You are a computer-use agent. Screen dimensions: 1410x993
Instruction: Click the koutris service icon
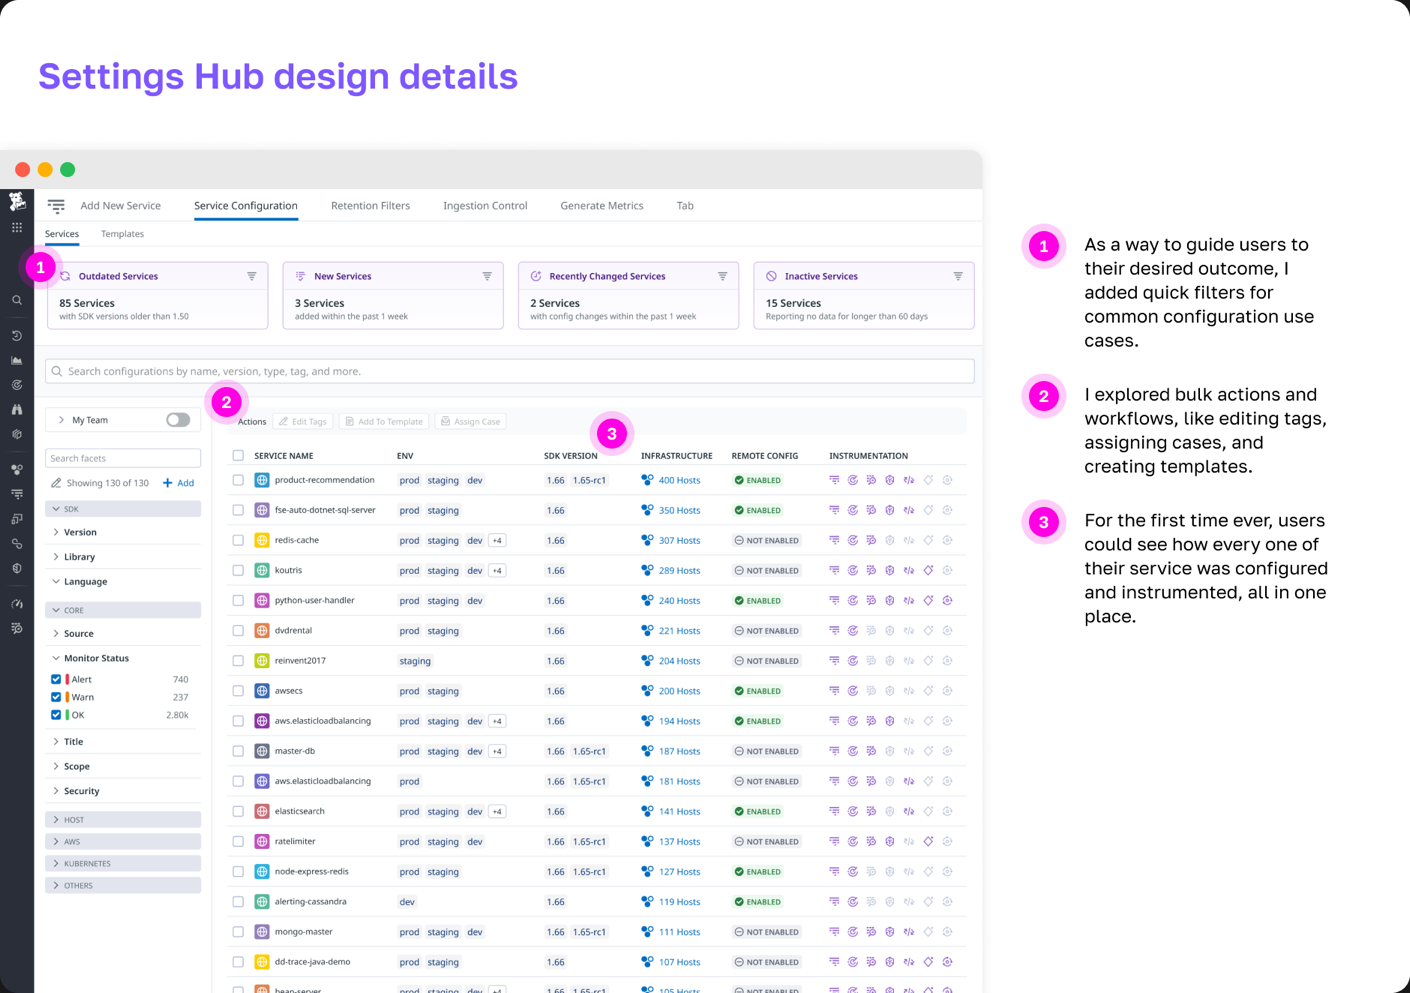point(262,570)
